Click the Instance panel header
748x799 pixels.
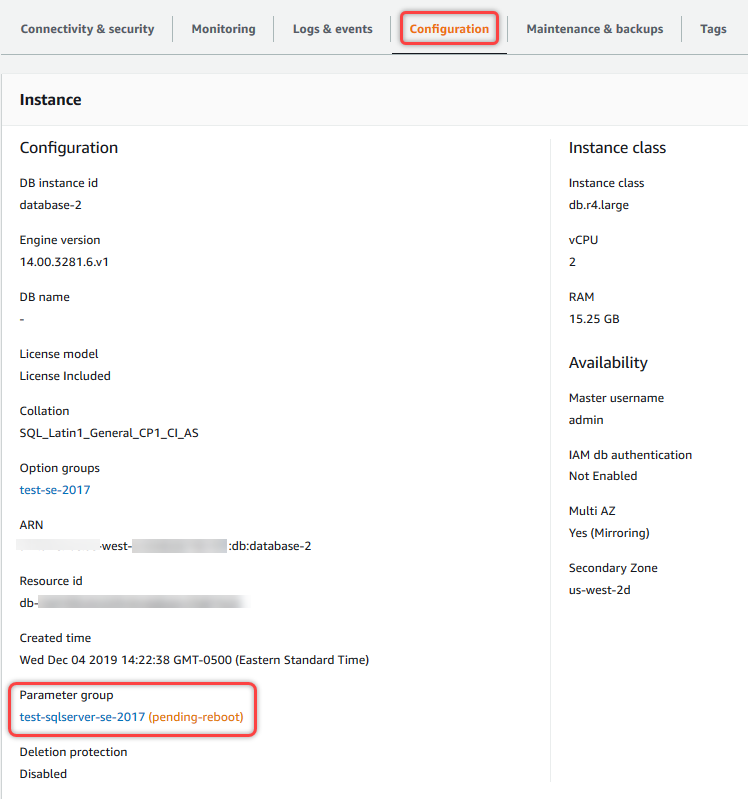tap(50, 100)
